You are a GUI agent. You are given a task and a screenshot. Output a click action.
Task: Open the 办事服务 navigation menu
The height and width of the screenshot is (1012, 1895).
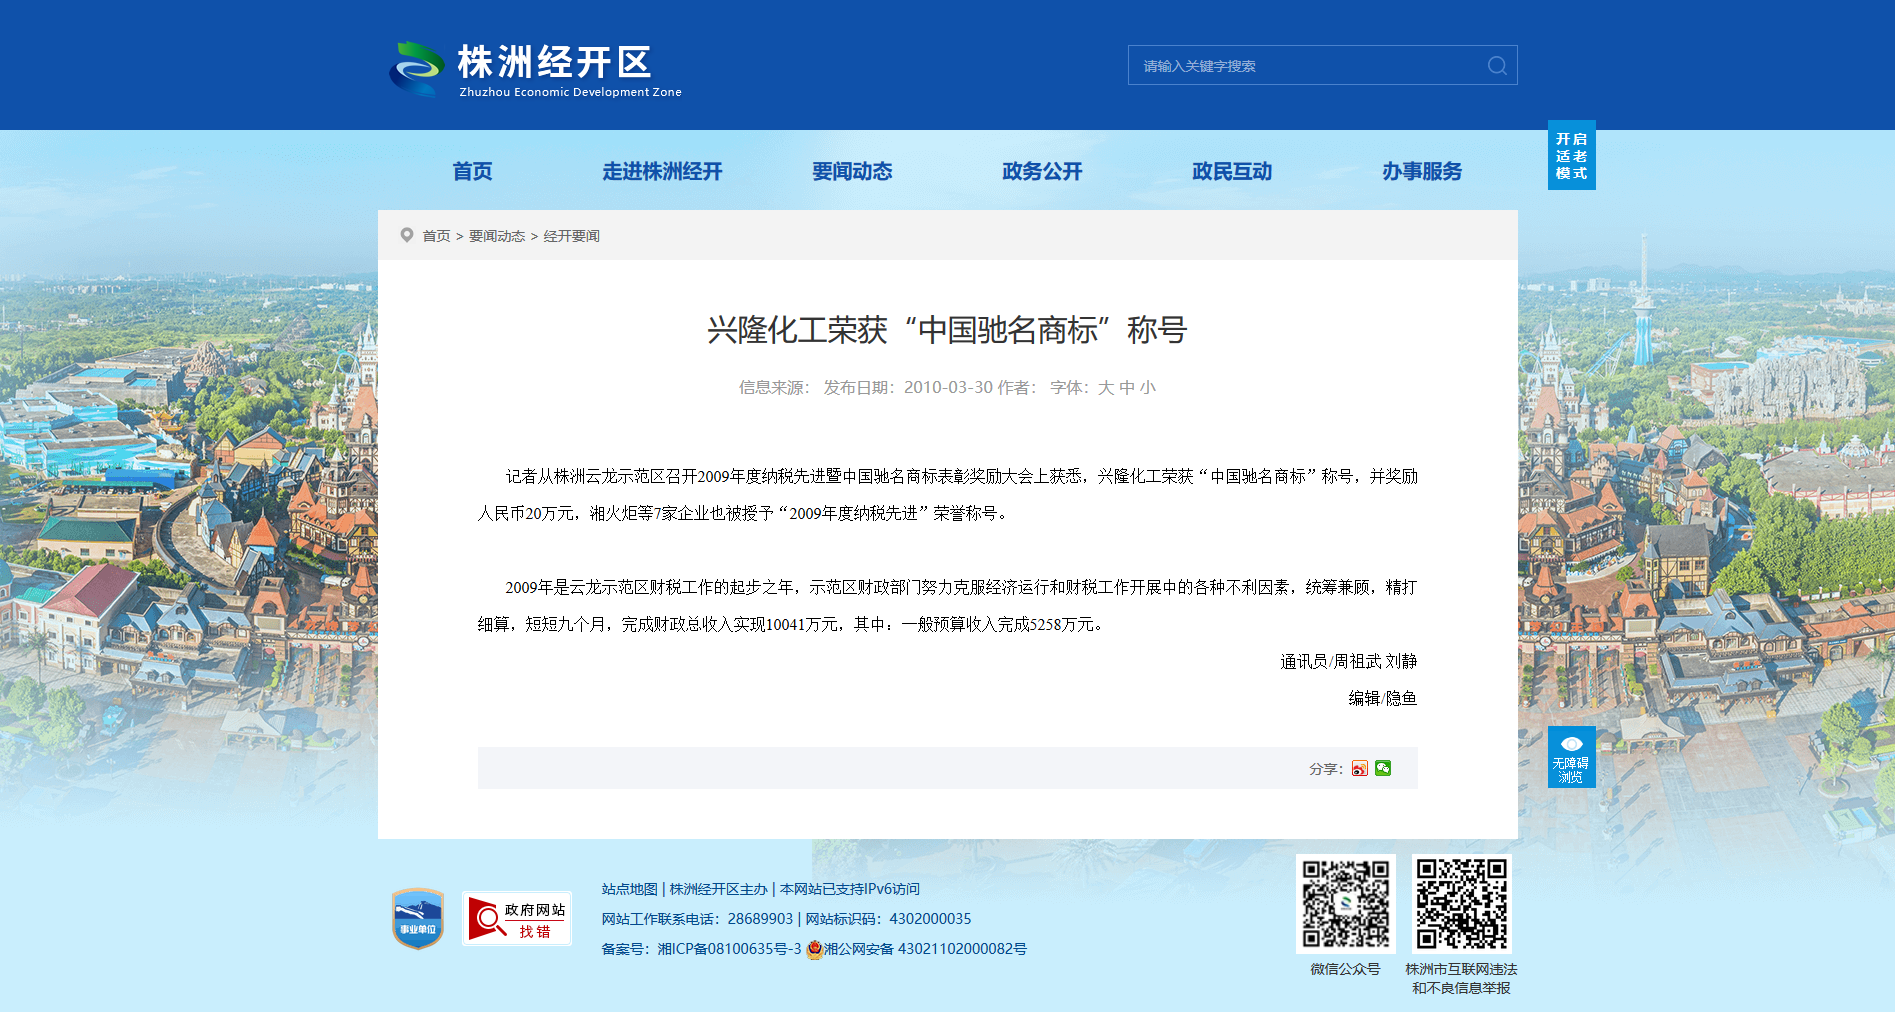pyautogui.click(x=1422, y=172)
